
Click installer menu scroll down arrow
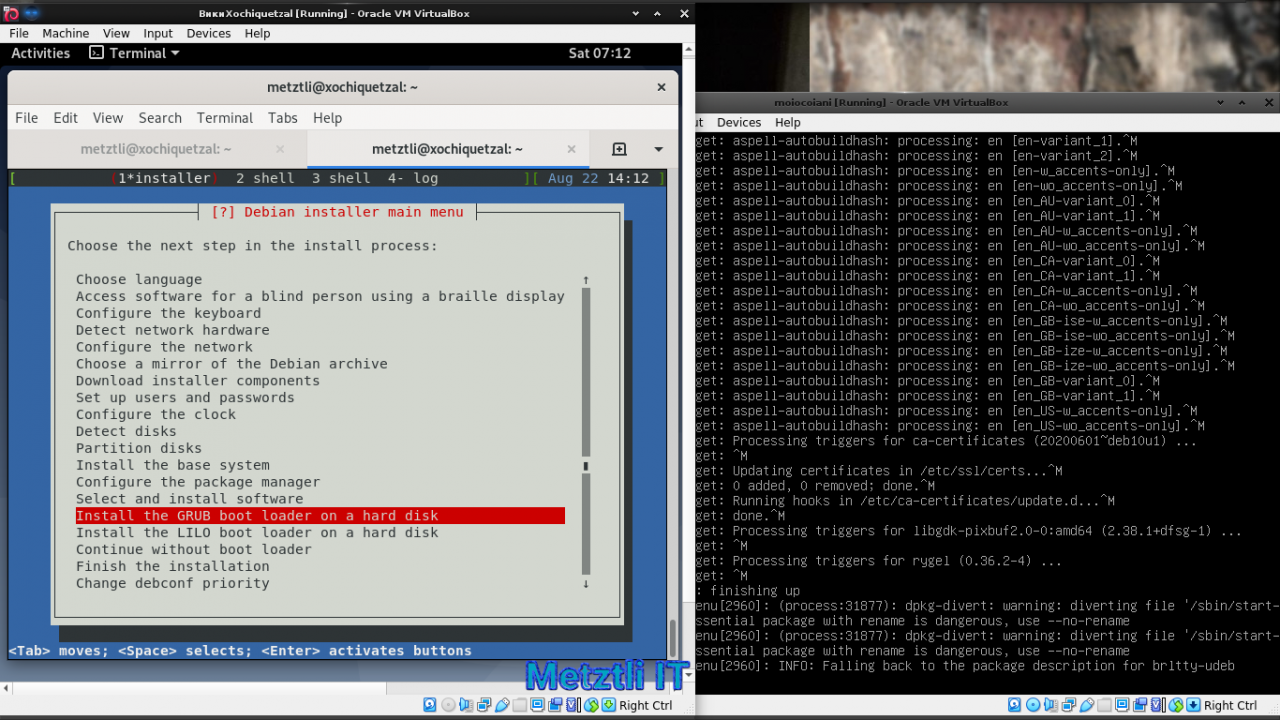586,584
